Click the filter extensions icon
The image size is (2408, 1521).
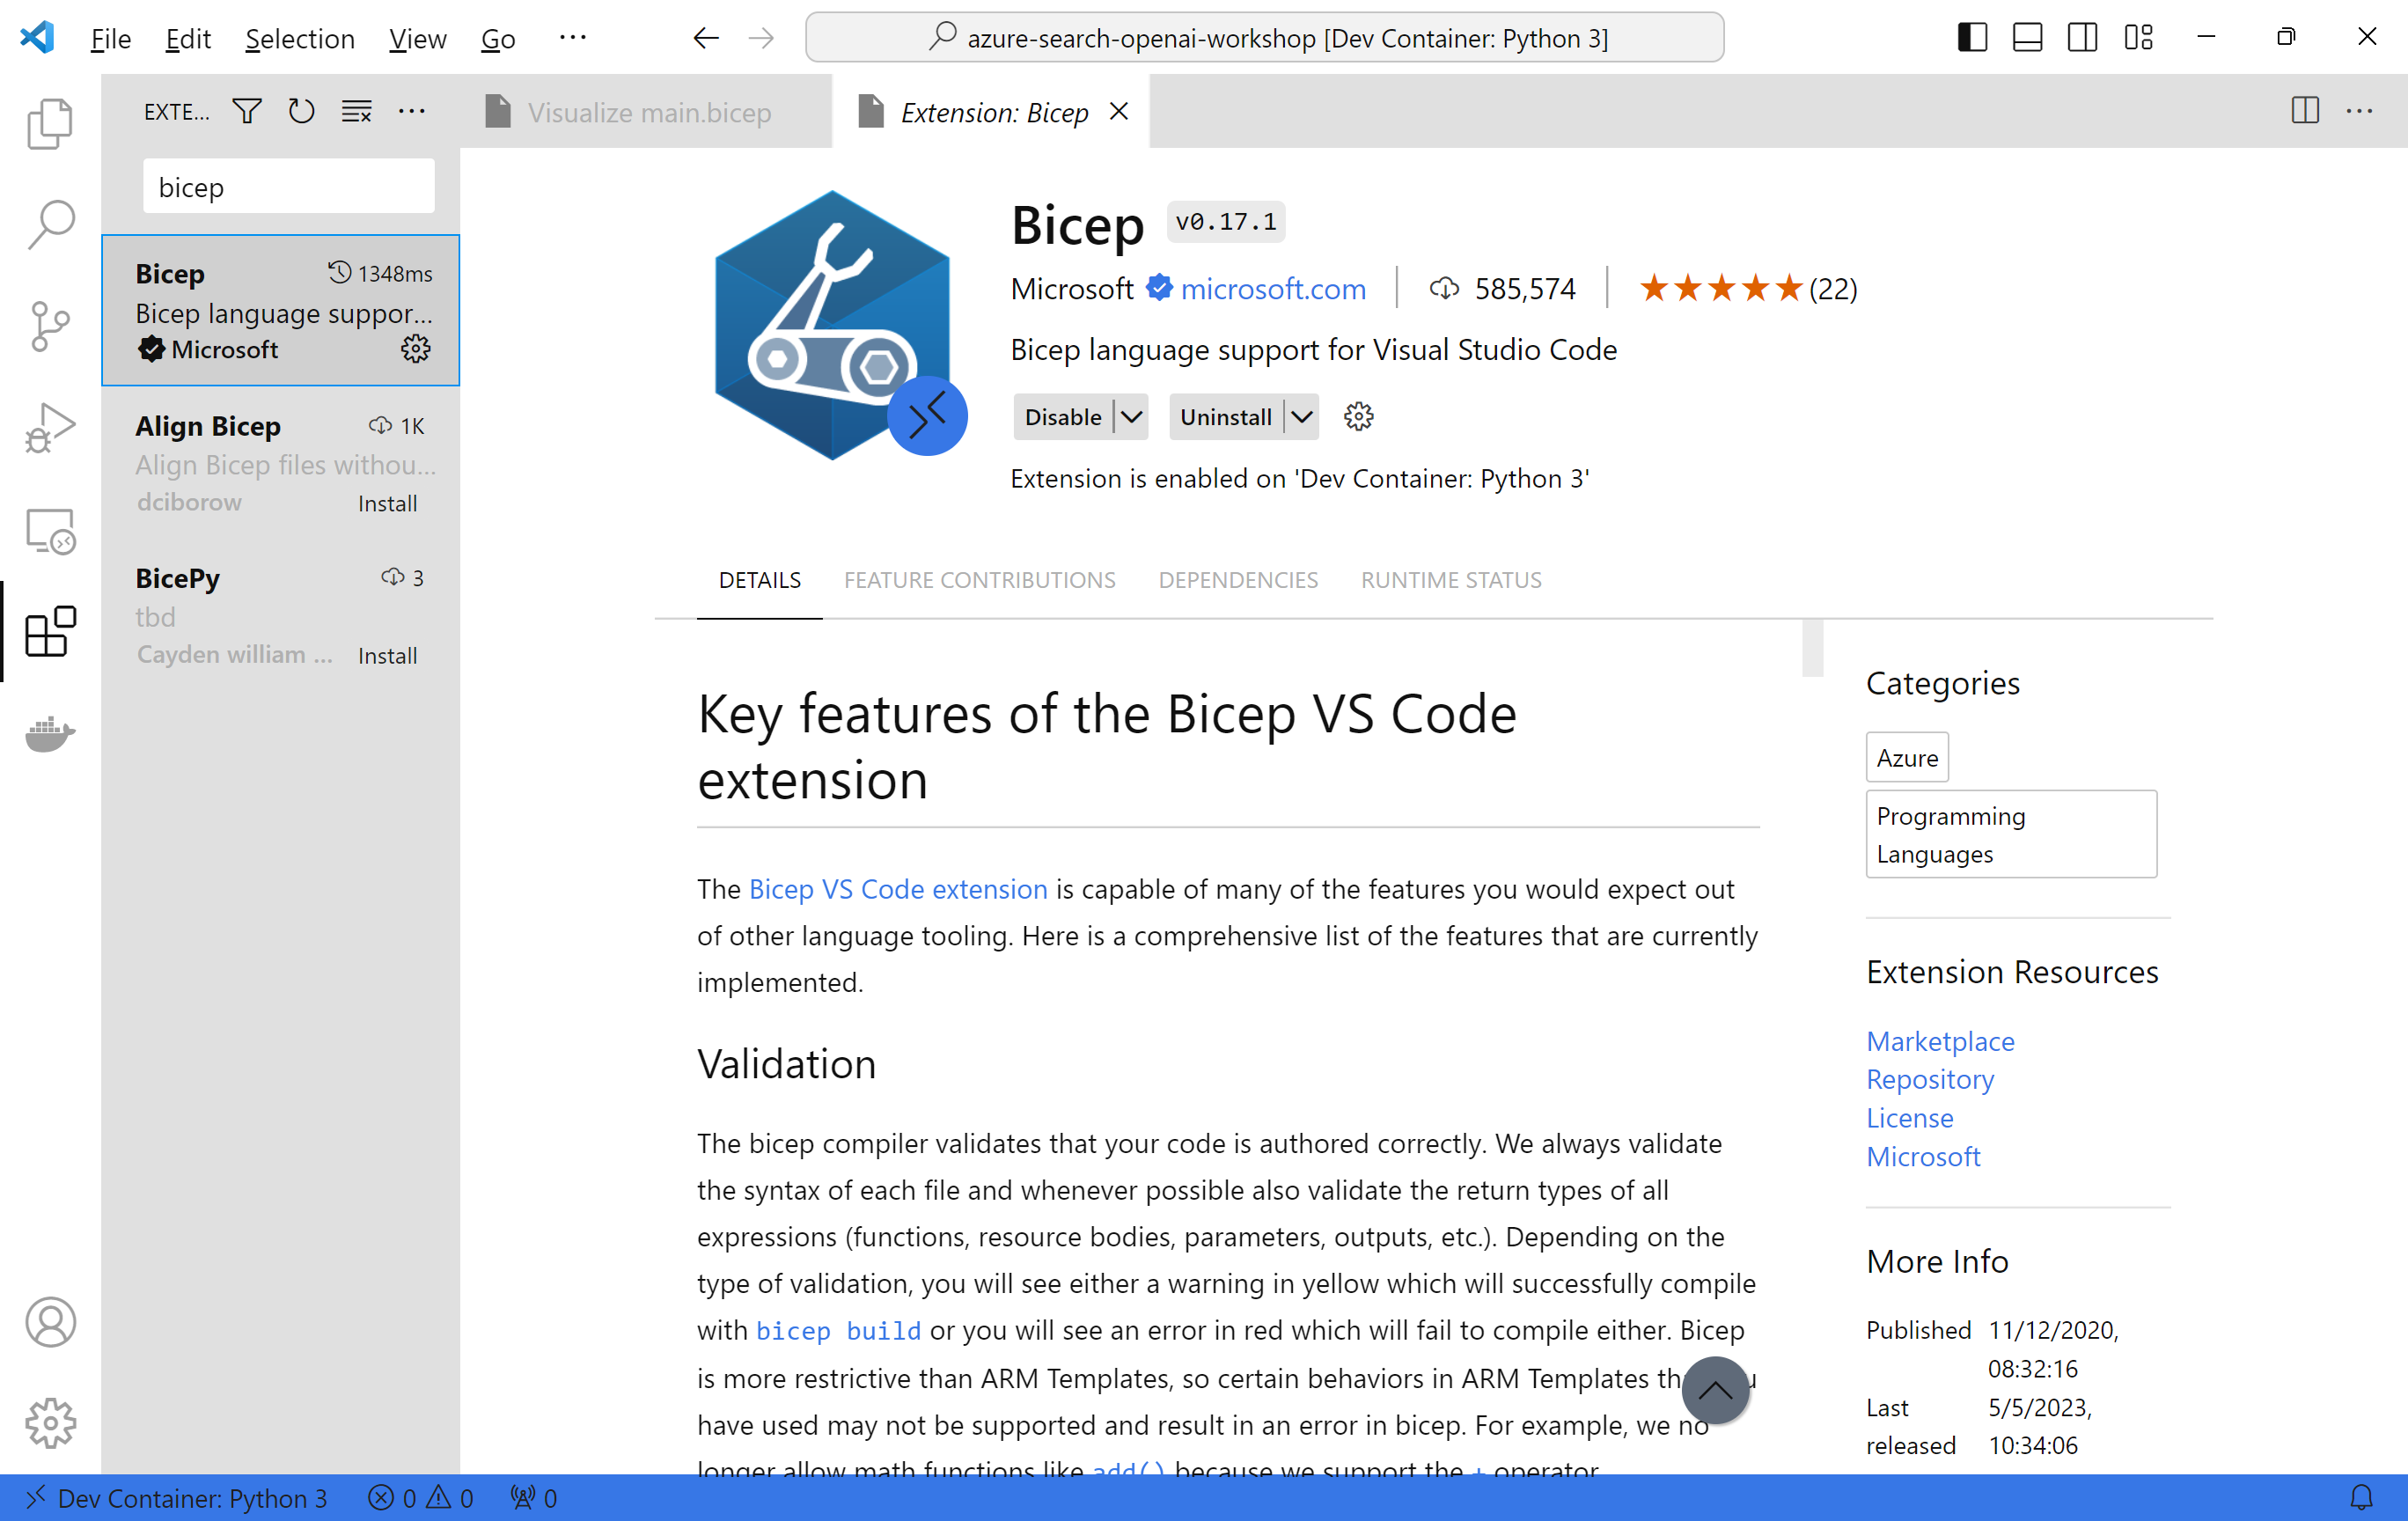(247, 111)
